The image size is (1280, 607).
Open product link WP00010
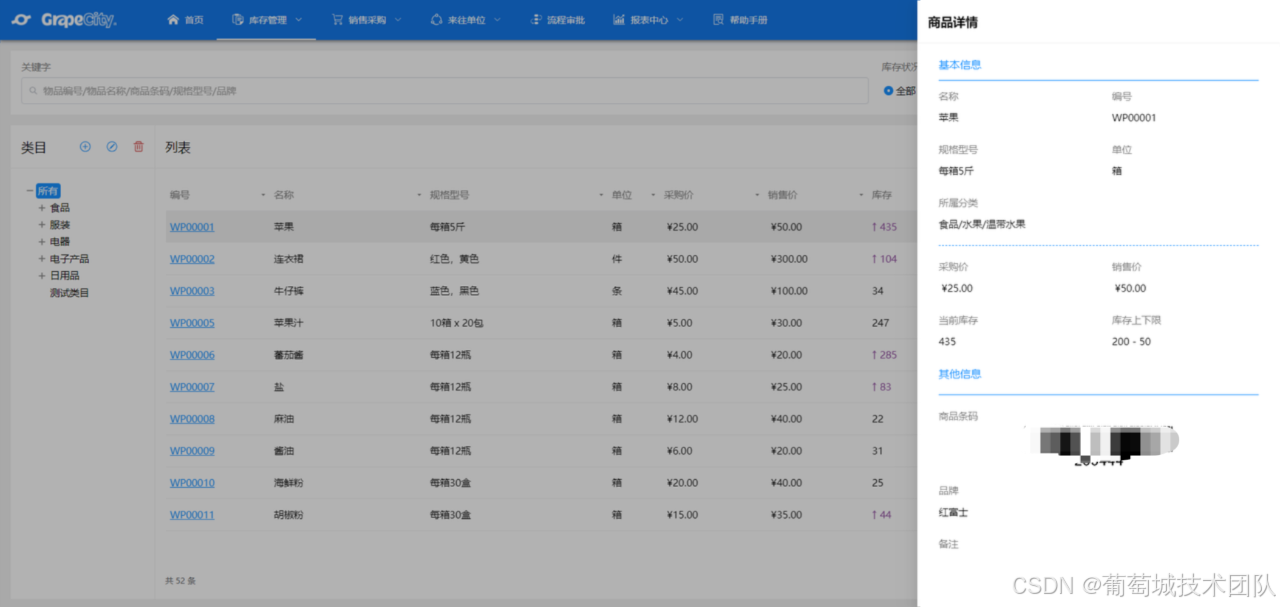pyautogui.click(x=192, y=483)
